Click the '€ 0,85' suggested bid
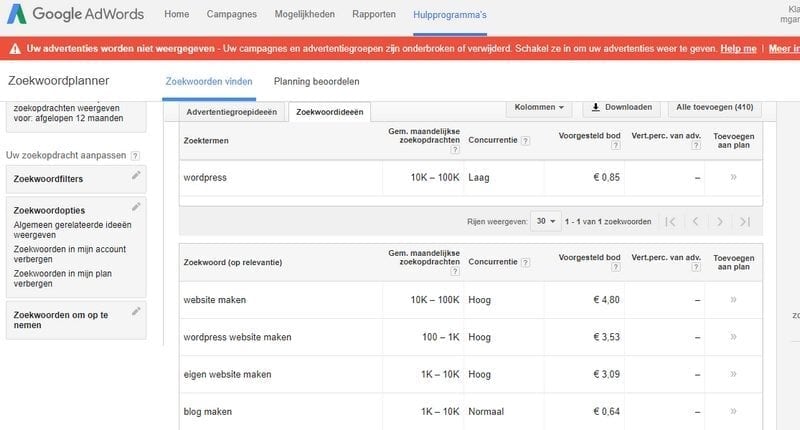The width and height of the screenshot is (800, 430). (607, 178)
